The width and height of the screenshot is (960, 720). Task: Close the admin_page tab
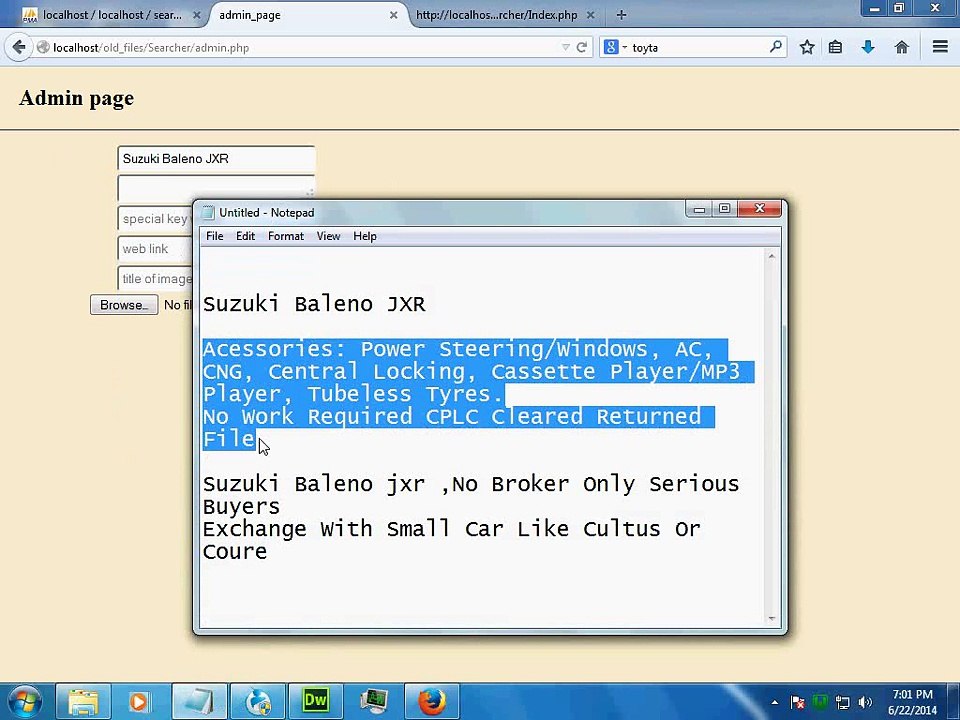point(394,15)
